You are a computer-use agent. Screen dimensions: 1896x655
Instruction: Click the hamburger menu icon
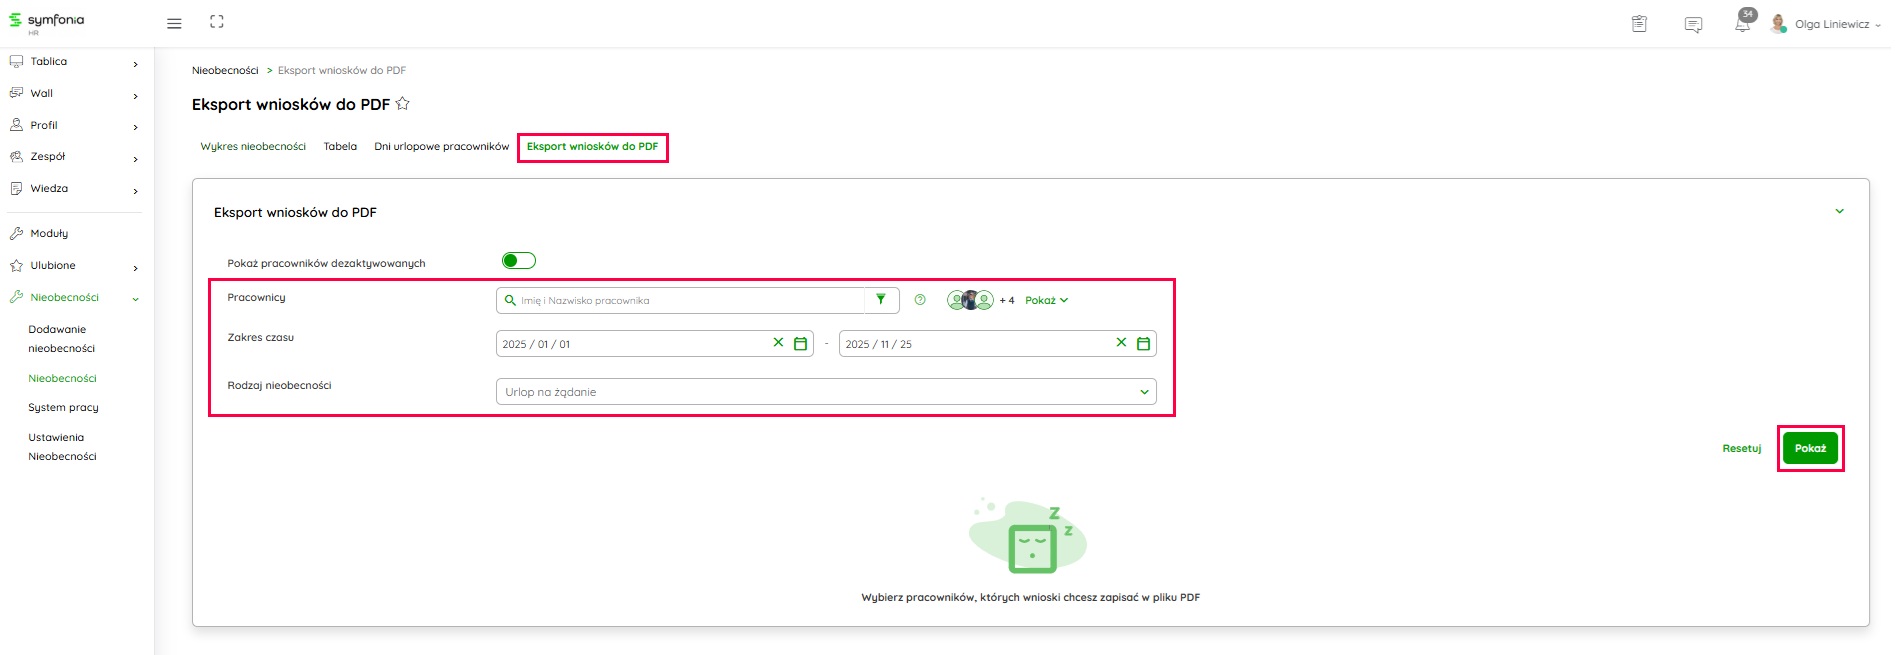tap(174, 23)
